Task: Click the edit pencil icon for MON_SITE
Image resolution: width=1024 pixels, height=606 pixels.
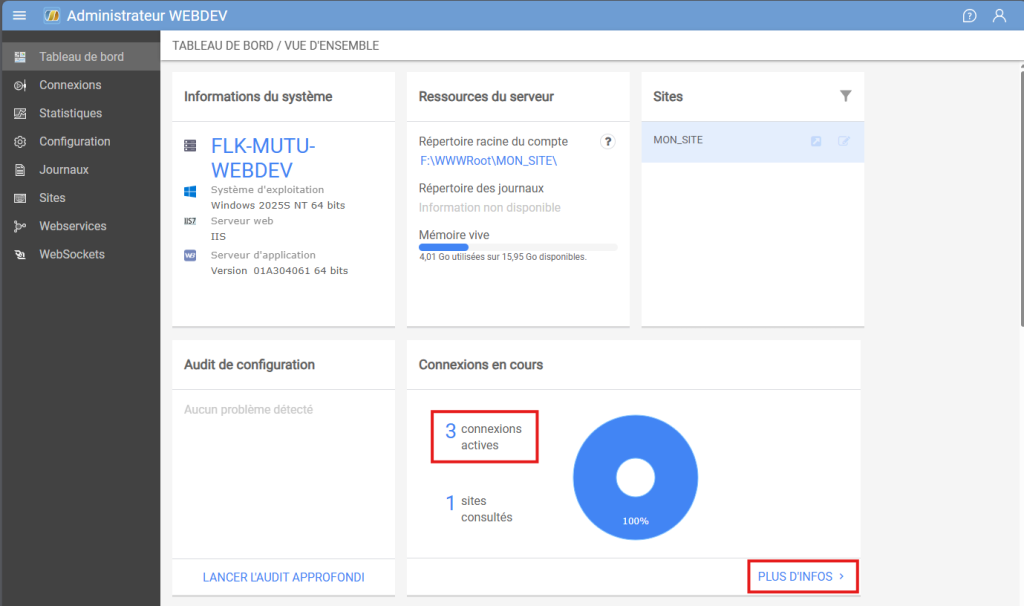Action: click(x=844, y=141)
